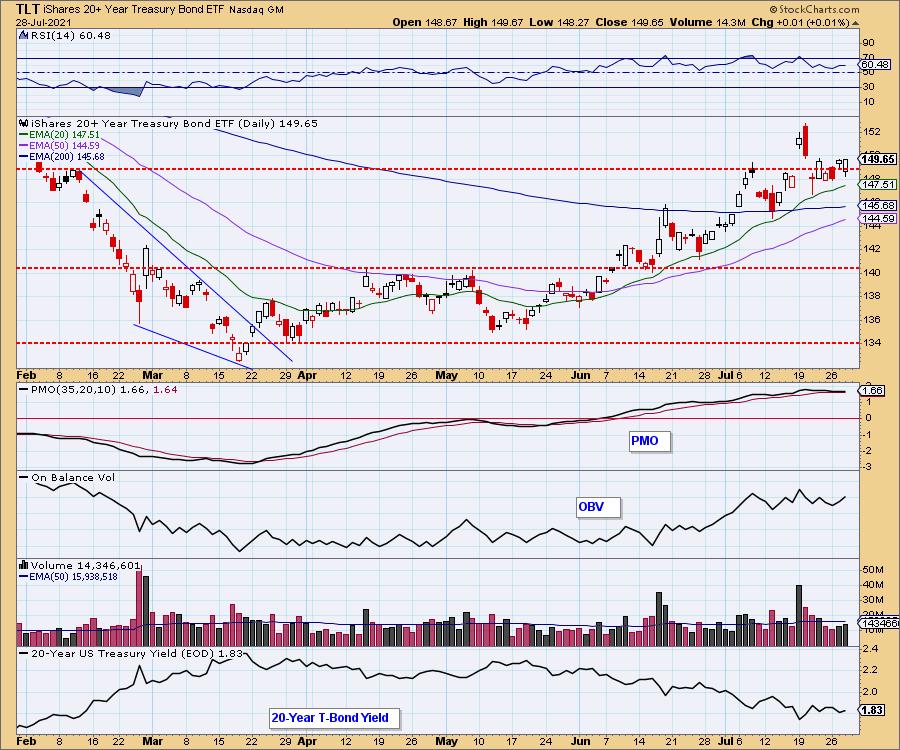Image resolution: width=900 pixels, height=750 pixels.
Task: Click the Apr label on the yield panel date axis
Action: [308, 741]
